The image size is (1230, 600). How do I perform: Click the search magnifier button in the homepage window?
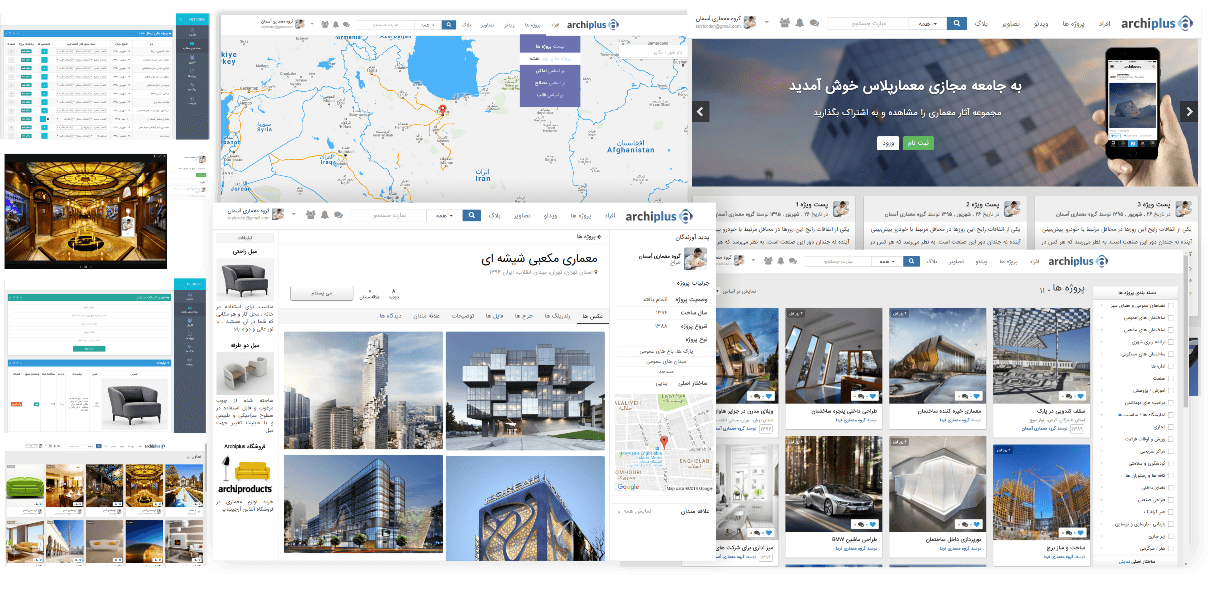tap(956, 22)
